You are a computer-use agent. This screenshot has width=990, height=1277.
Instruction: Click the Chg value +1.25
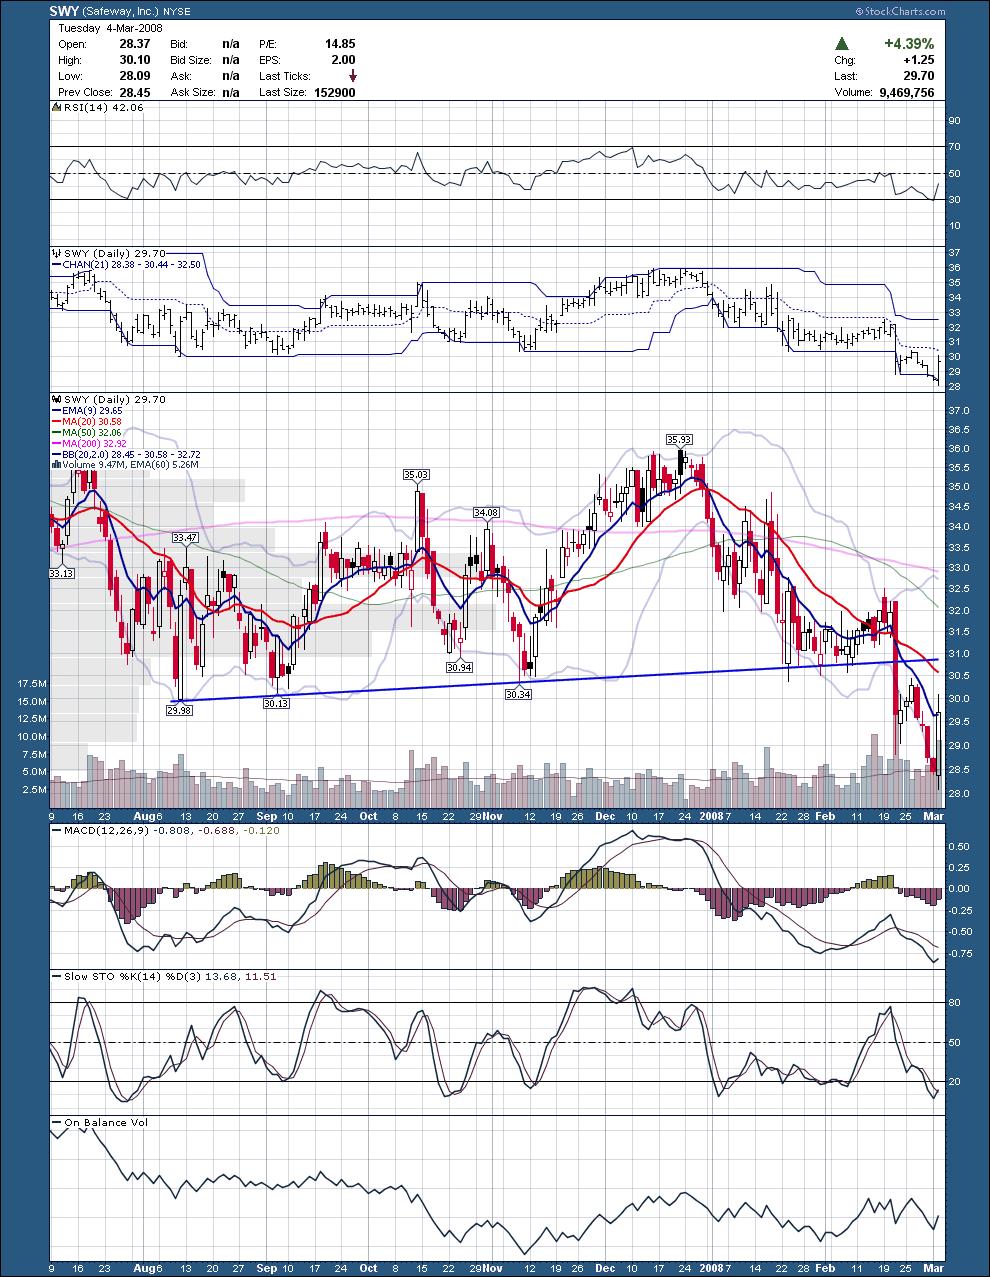[918, 60]
